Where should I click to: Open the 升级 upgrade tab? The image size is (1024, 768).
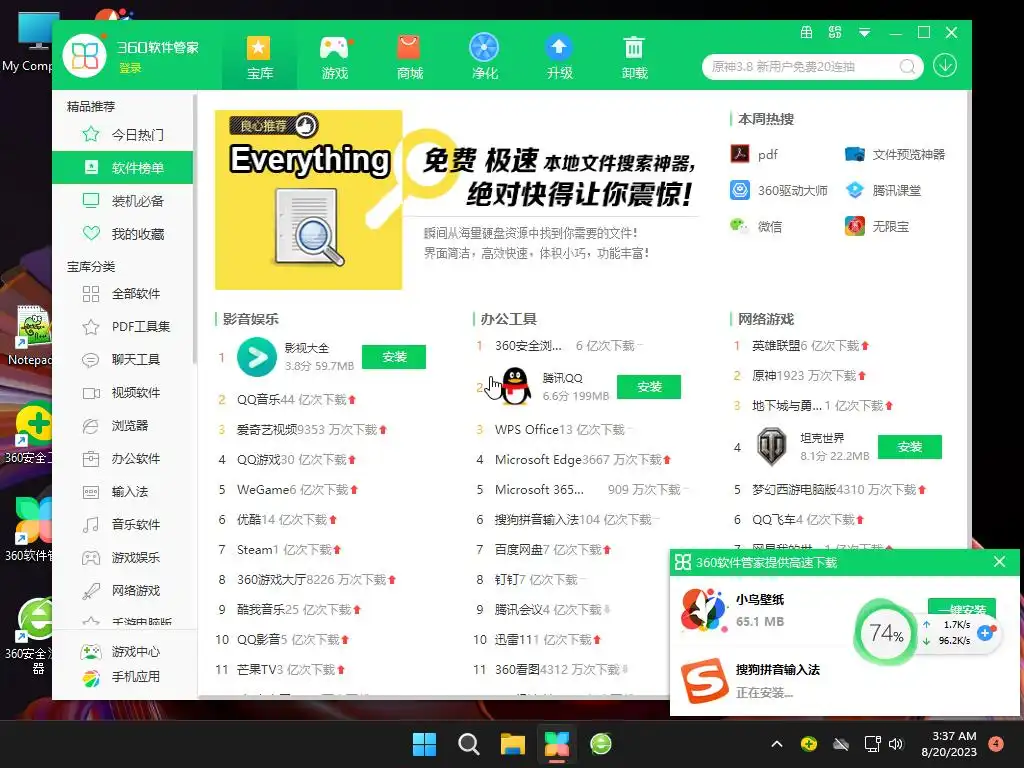(x=560, y=57)
